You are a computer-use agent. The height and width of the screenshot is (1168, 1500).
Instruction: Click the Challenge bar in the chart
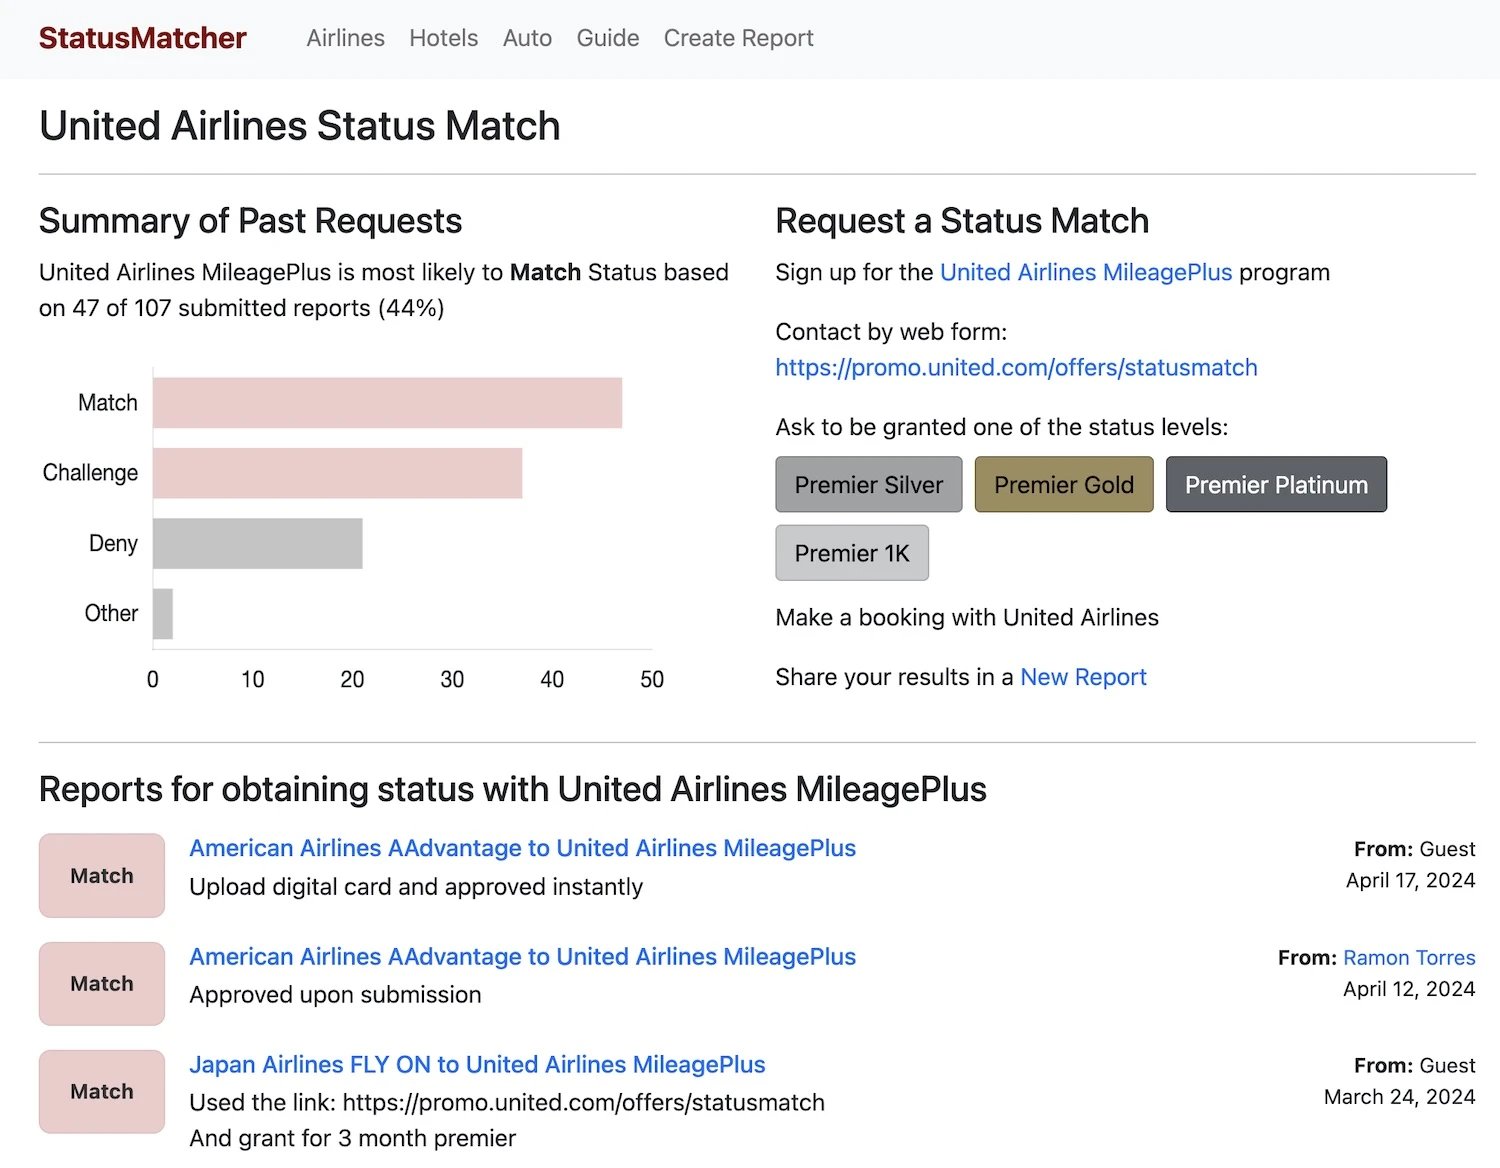(x=337, y=473)
